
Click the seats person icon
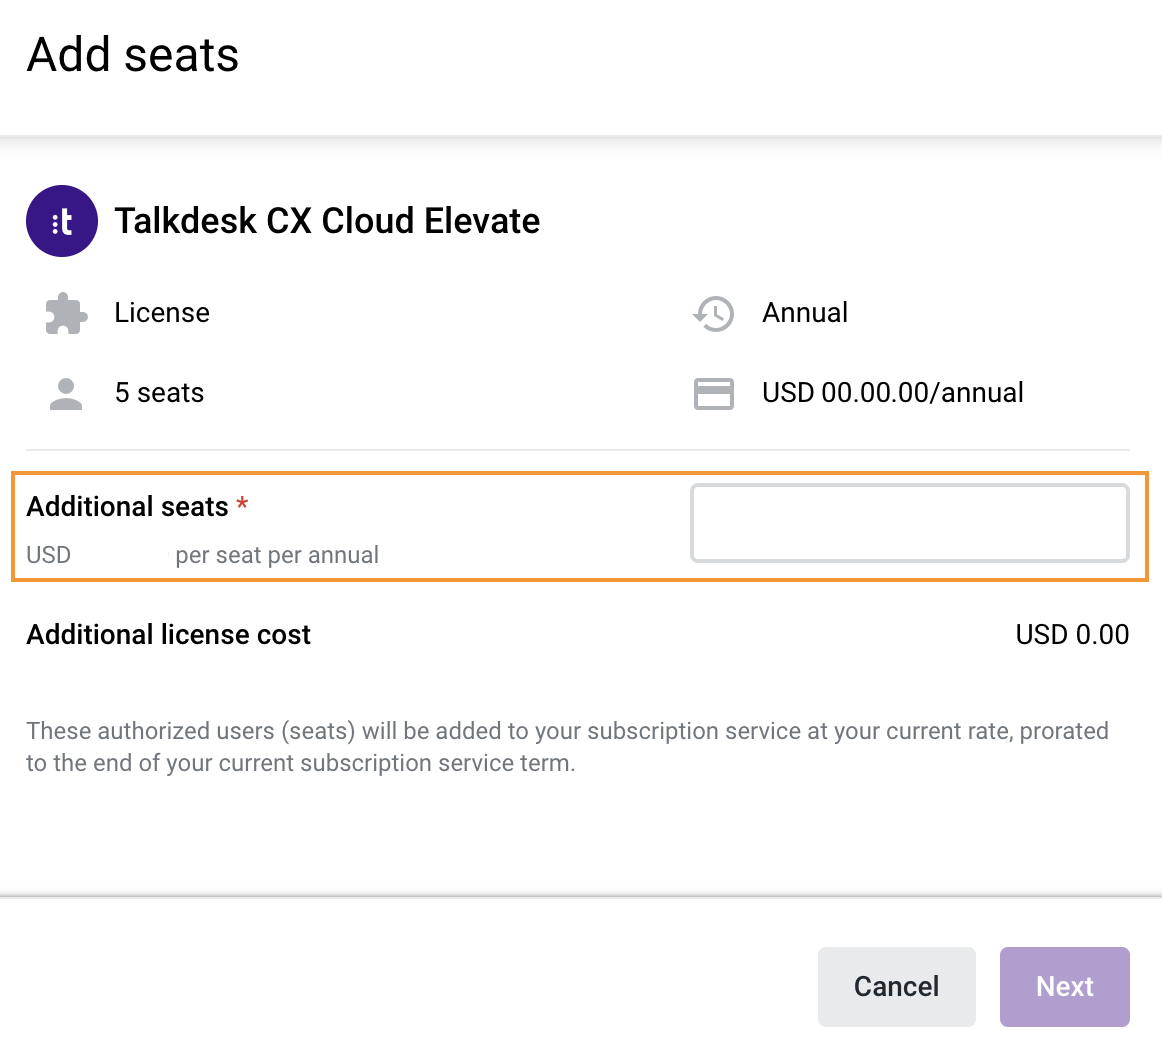(x=66, y=393)
